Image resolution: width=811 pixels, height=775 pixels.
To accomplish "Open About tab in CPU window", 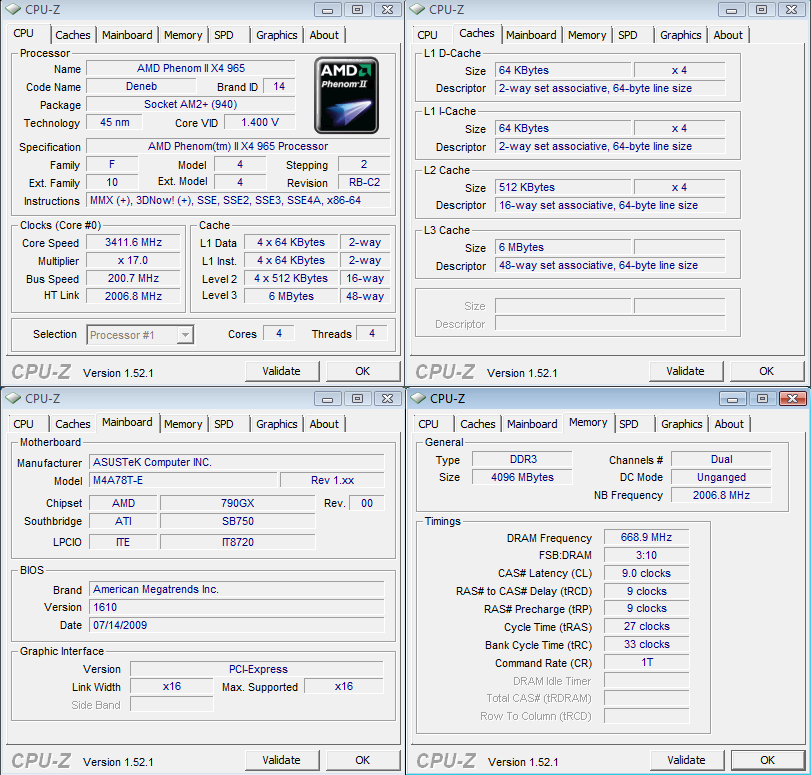I will 324,35.
